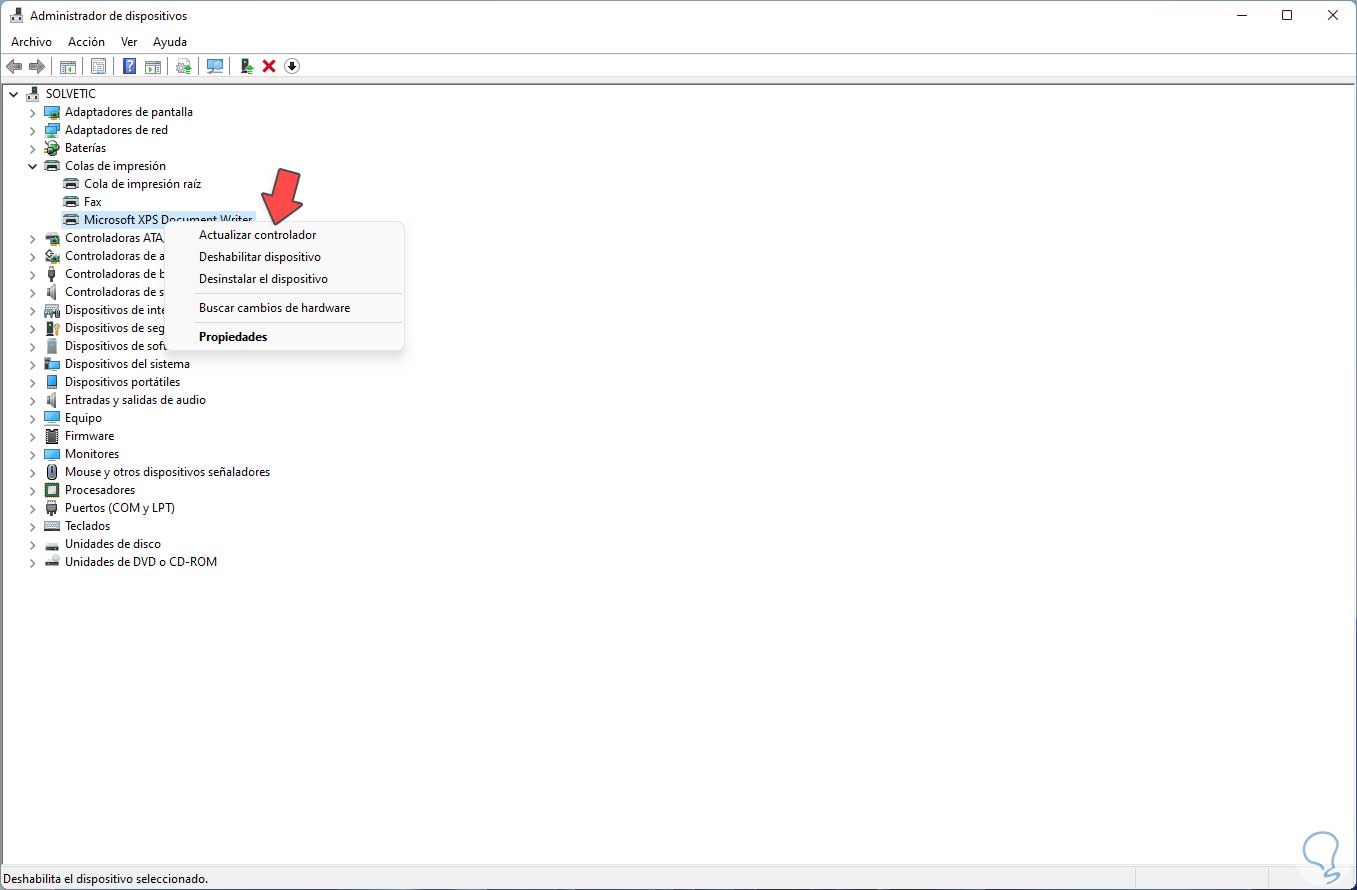1357x890 pixels.
Task: Expand the Controladoras ATA category
Action: point(32,238)
